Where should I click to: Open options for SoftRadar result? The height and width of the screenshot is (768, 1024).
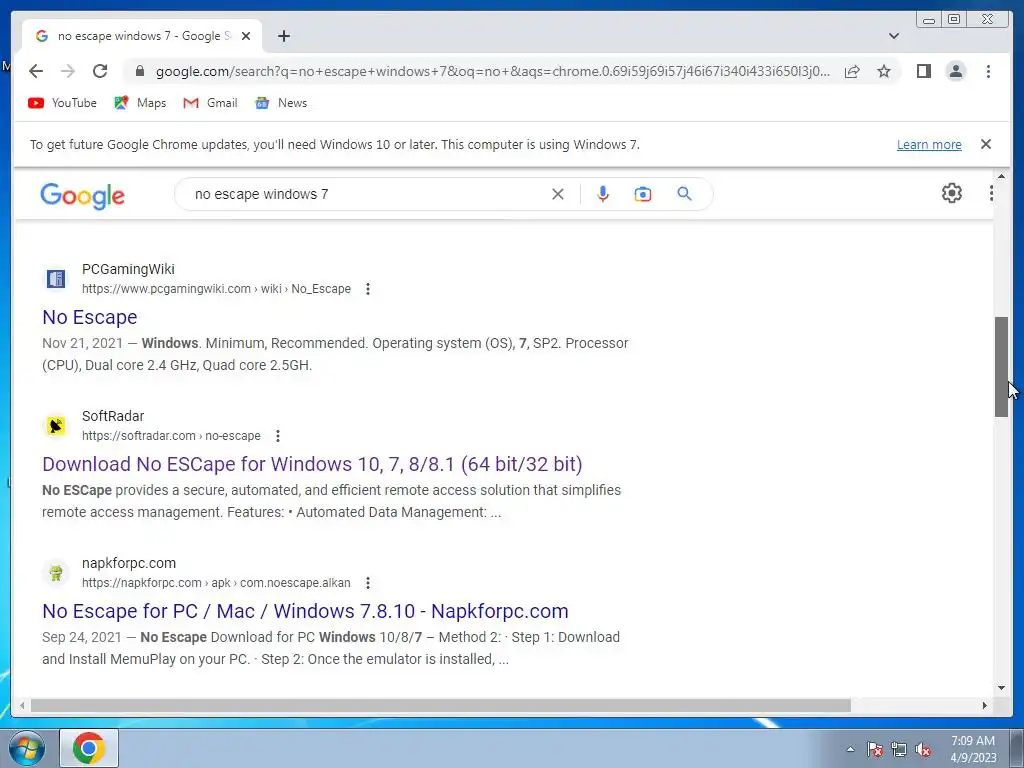pos(278,436)
